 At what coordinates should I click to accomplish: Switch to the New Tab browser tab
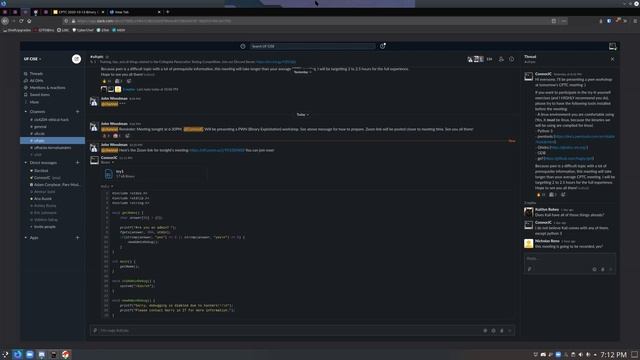point(135,12)
